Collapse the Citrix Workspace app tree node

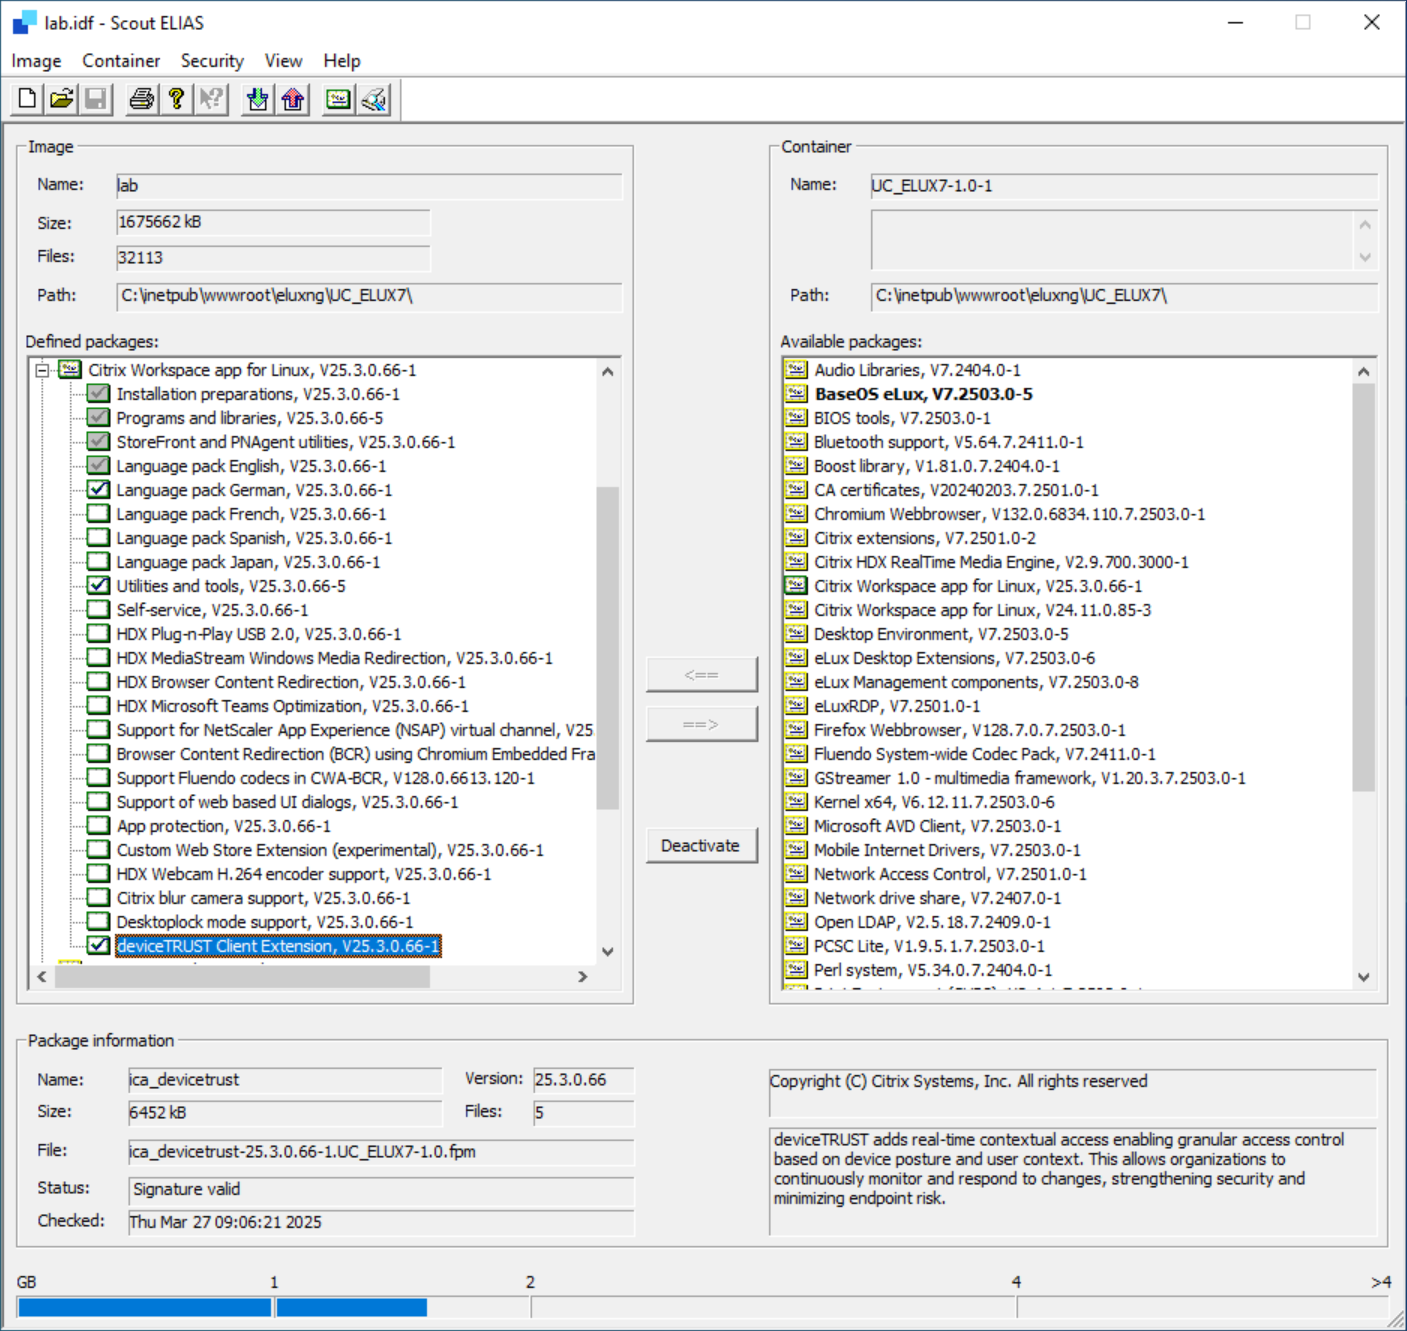[x=39, y=369]
